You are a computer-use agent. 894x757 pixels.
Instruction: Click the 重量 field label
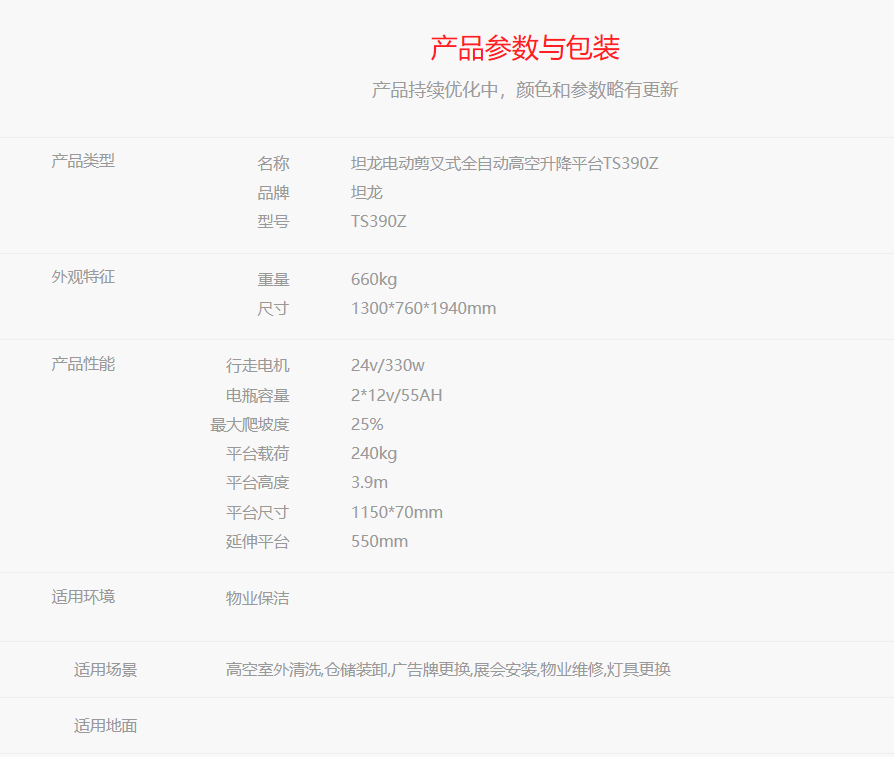[273, 279]
